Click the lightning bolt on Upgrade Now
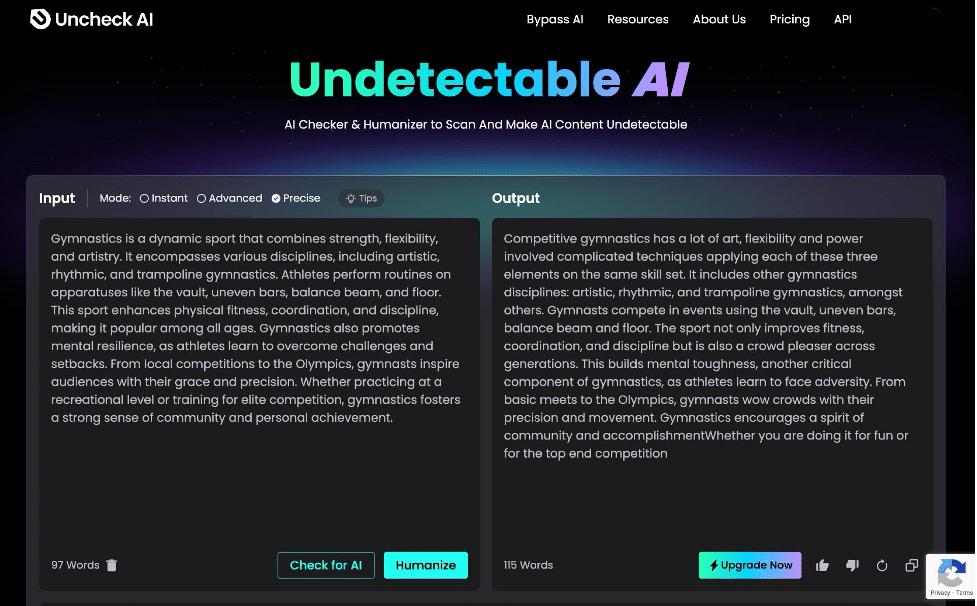977x606 pixels. click(712, 565)
